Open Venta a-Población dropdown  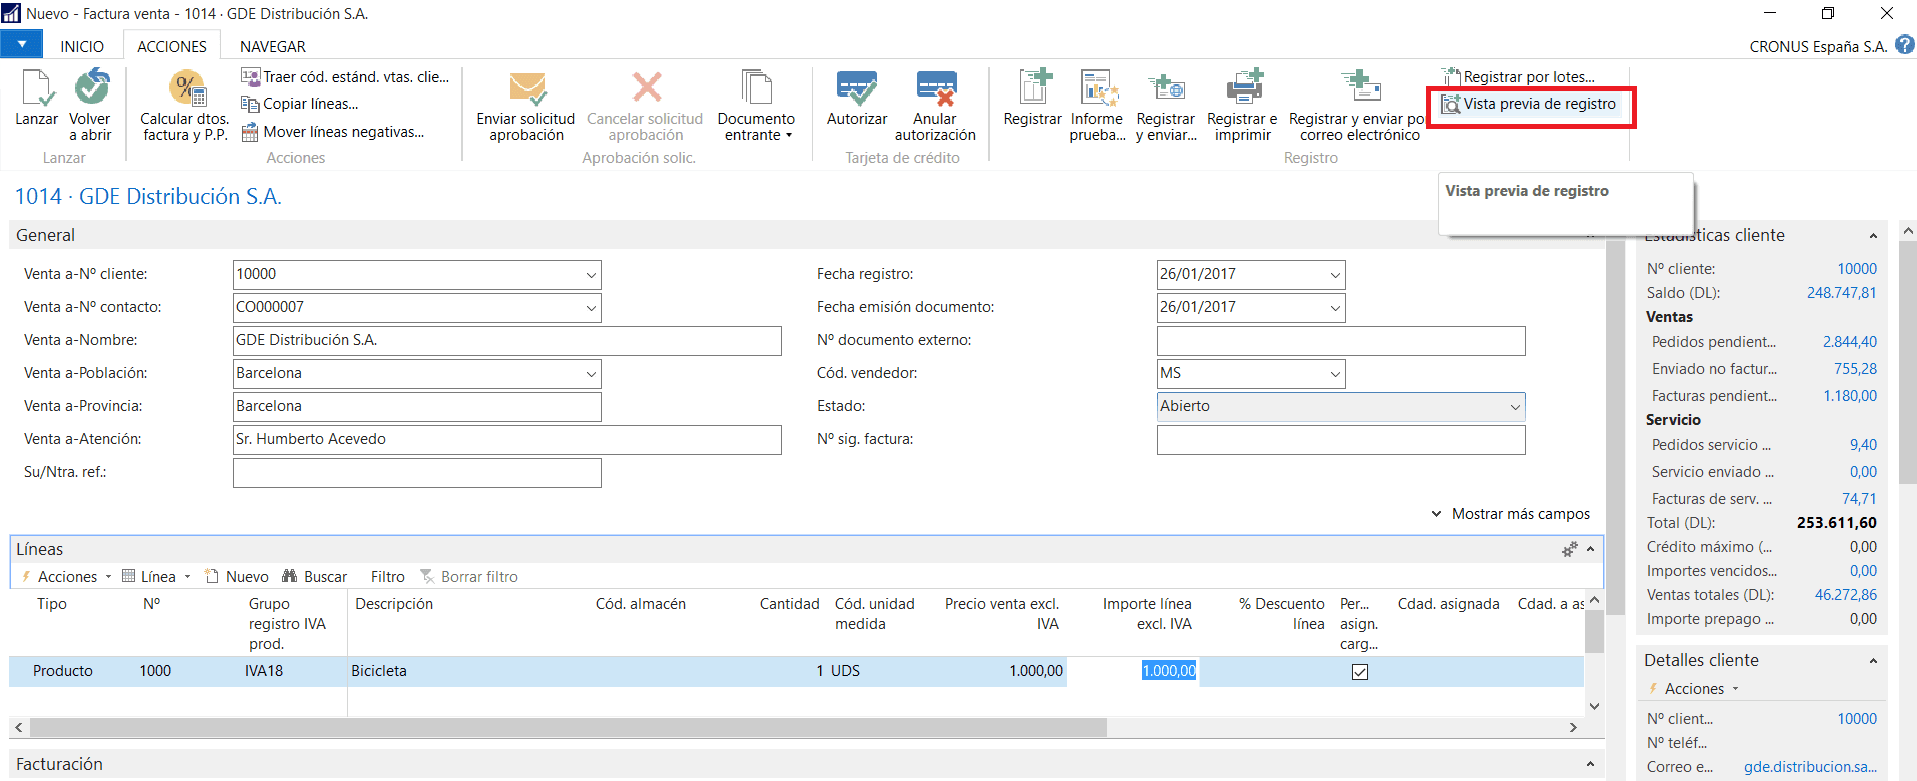591,374
